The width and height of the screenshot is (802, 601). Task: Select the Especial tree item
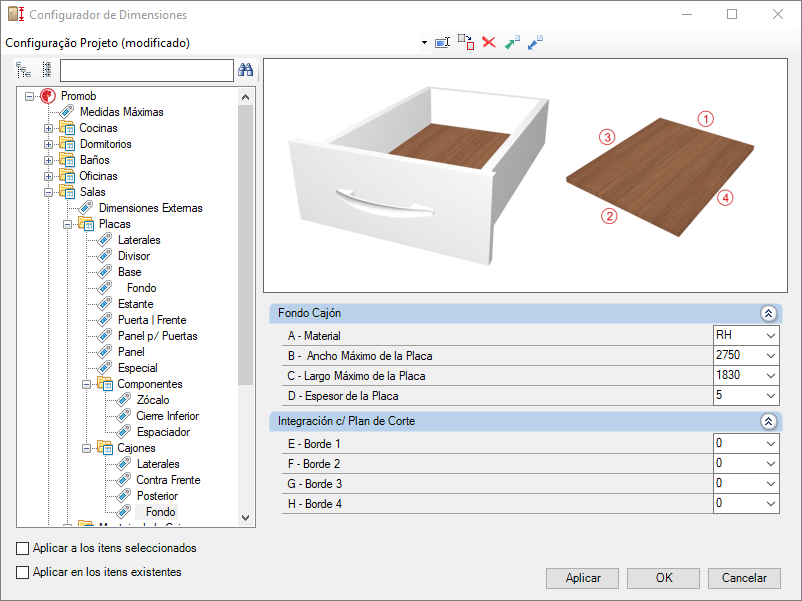[x=138, y=368]
